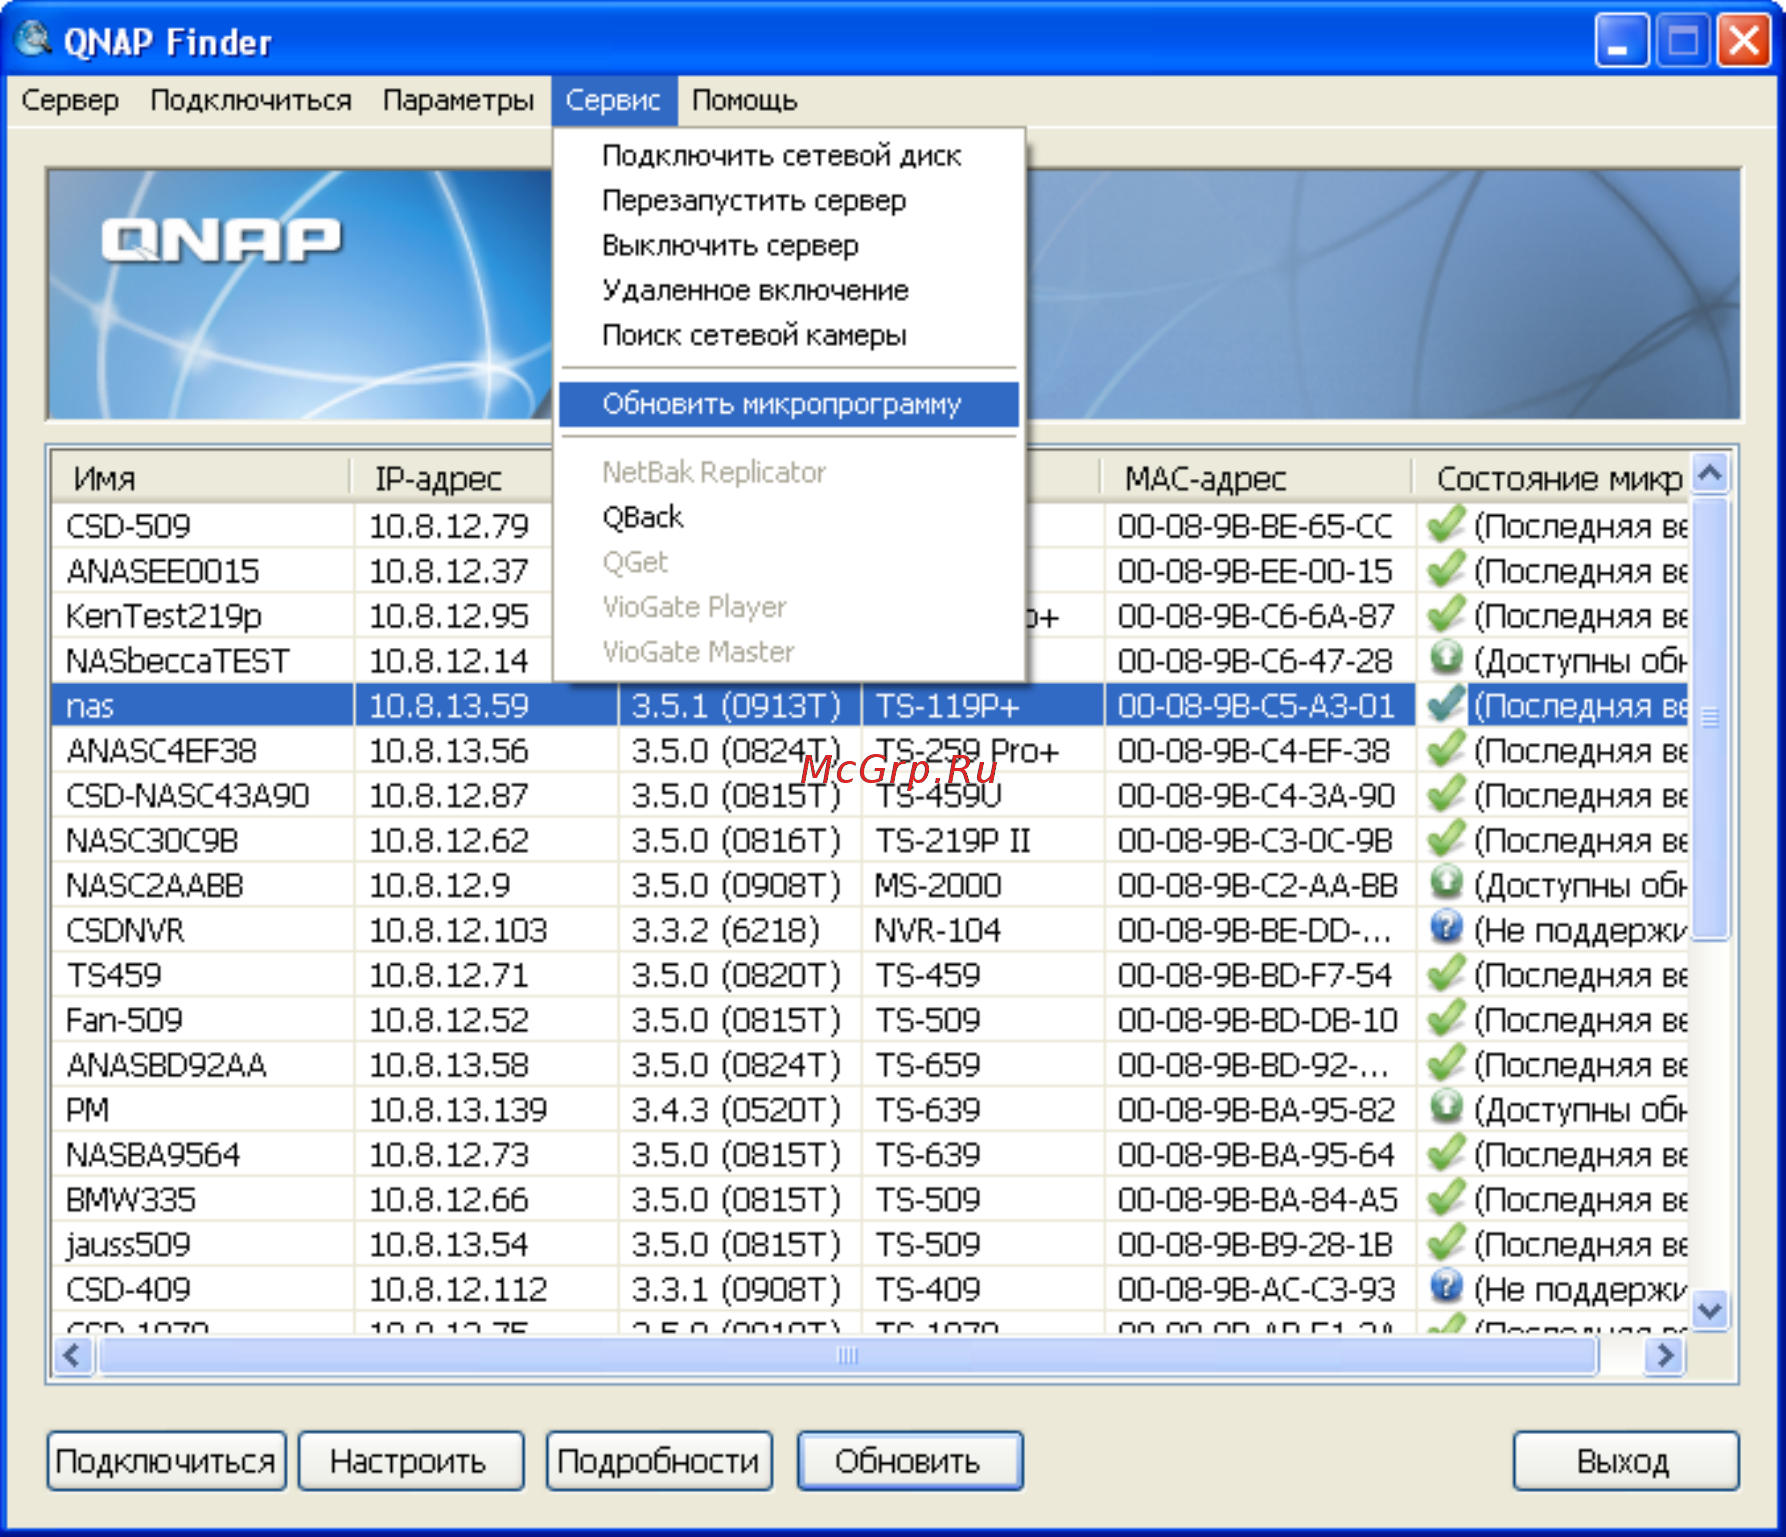Select the KenTest219p server
The image size is (1786, 1537).
tap(164, 616)
